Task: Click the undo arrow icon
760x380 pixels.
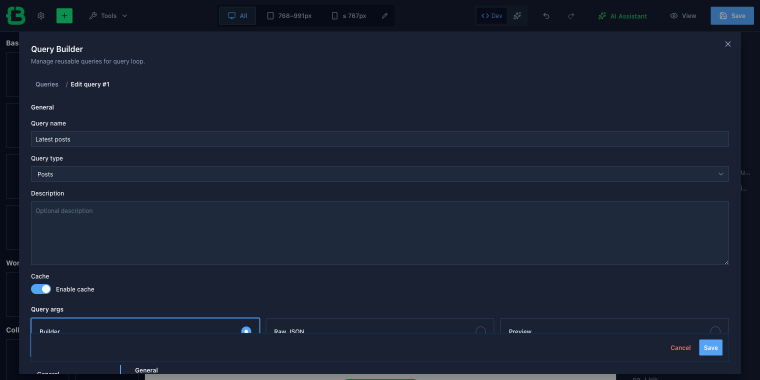Action: click(546, 16)
